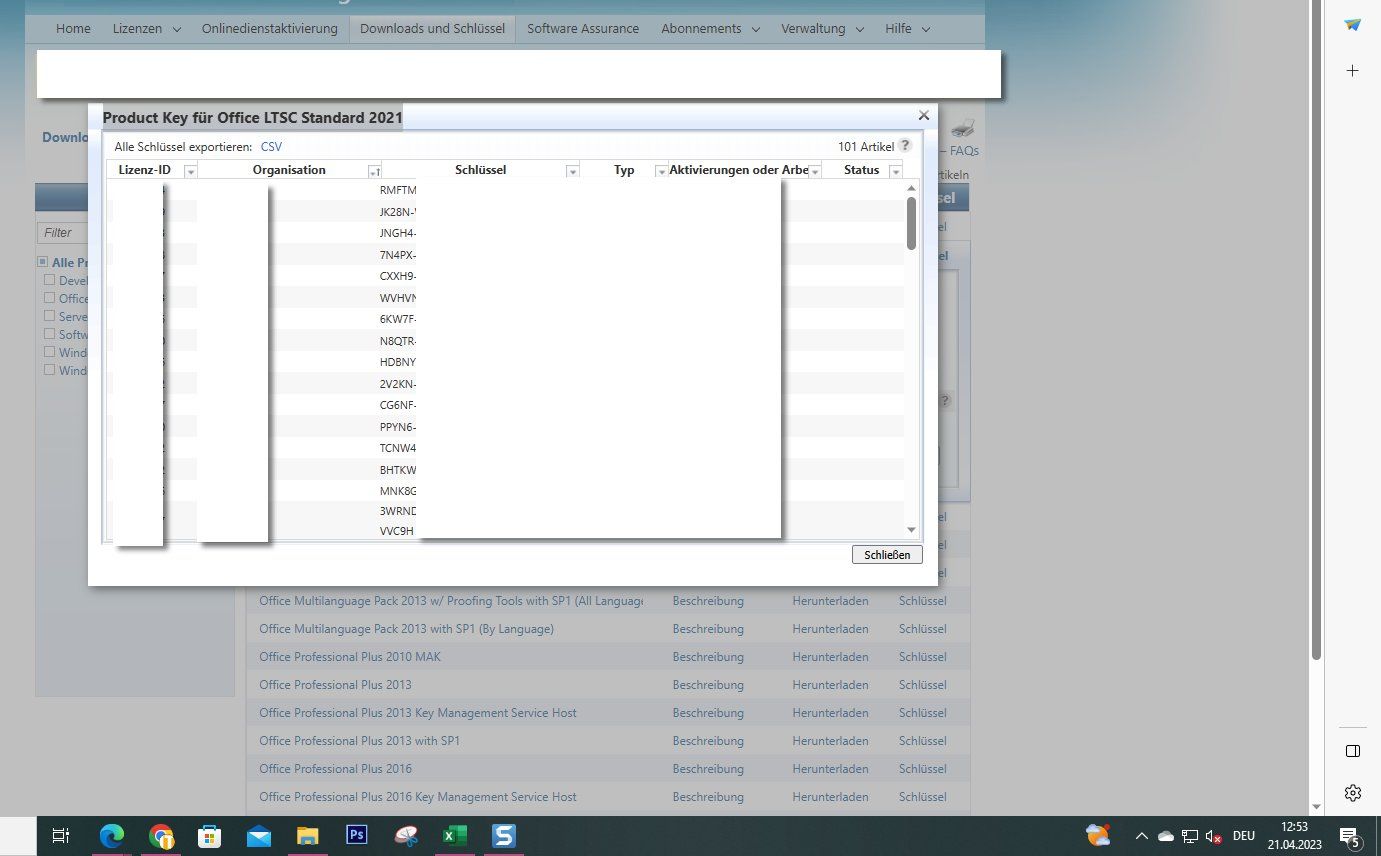Switch to Excel in taskbar
The height and width of the screenshot is (856, 1381).
click(x=455, y=836)
